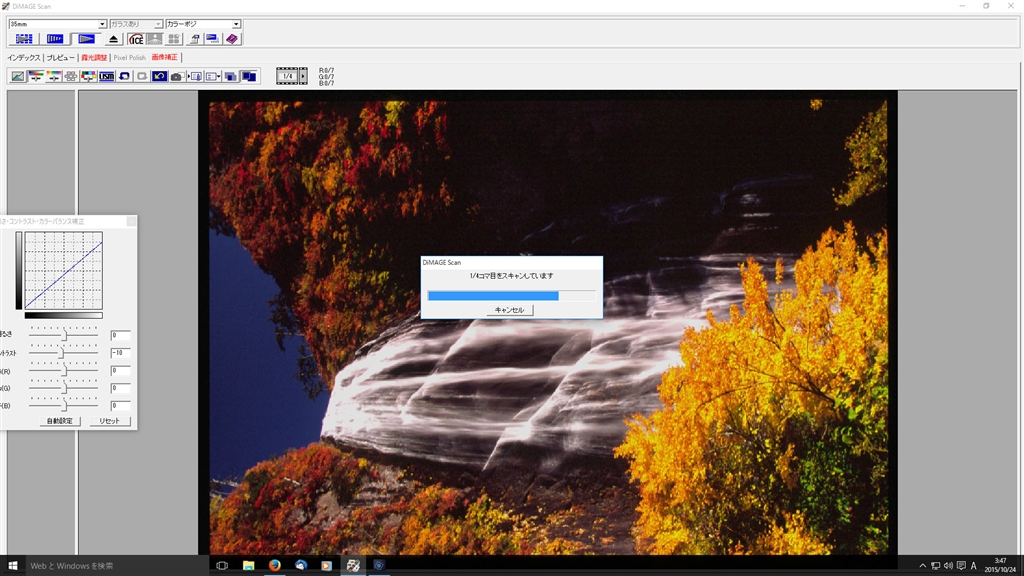Image resolution: width=1024 pixels, height=576 pixels.
Task: Click the Web と Windows を検索 search box
Action: 116,566
